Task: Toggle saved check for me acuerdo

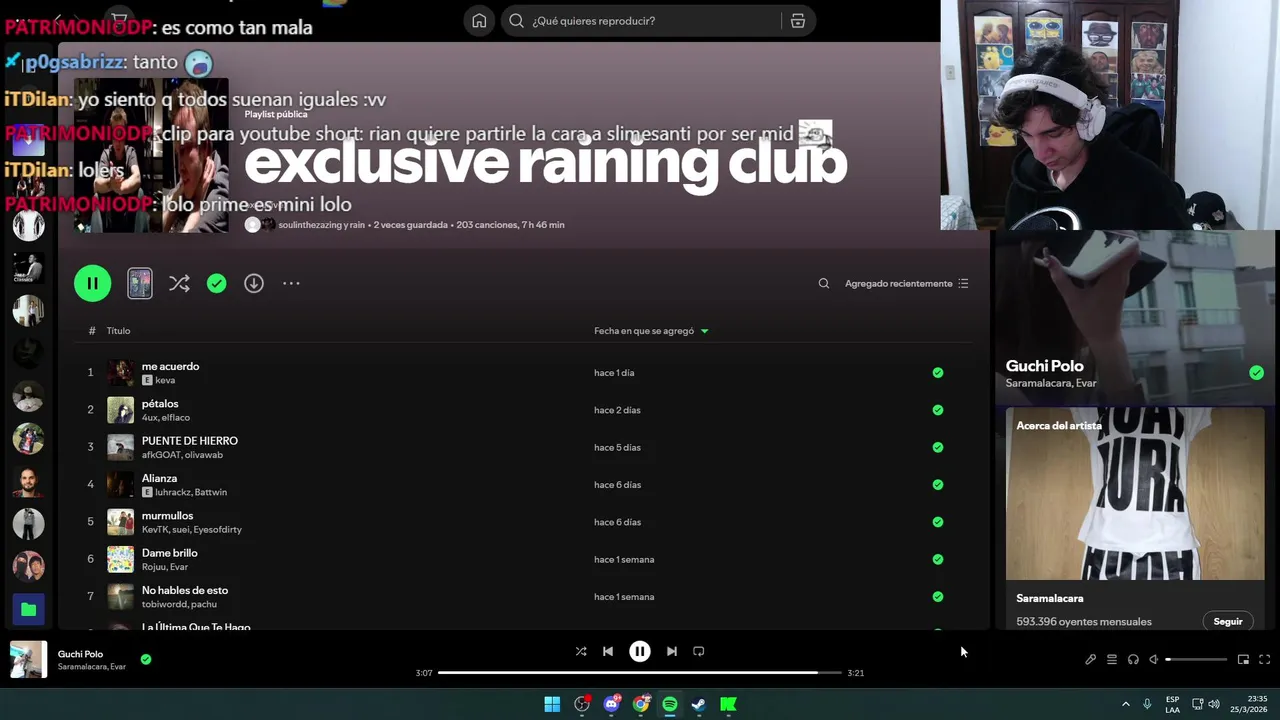Action: pyautogui.click(x=938, y=372)
